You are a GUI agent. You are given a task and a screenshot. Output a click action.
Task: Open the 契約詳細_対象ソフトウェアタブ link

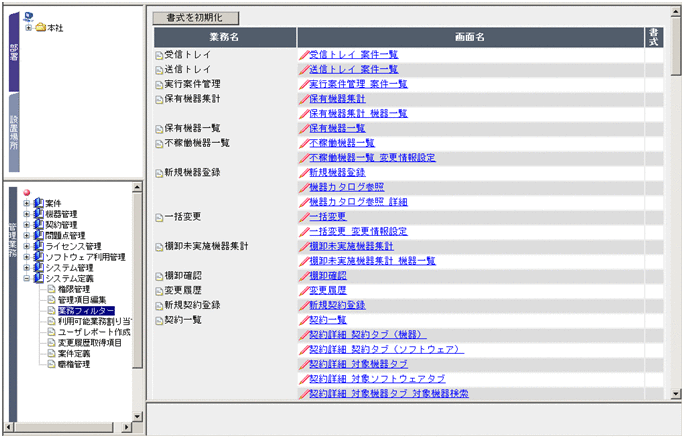click(377, 379)
